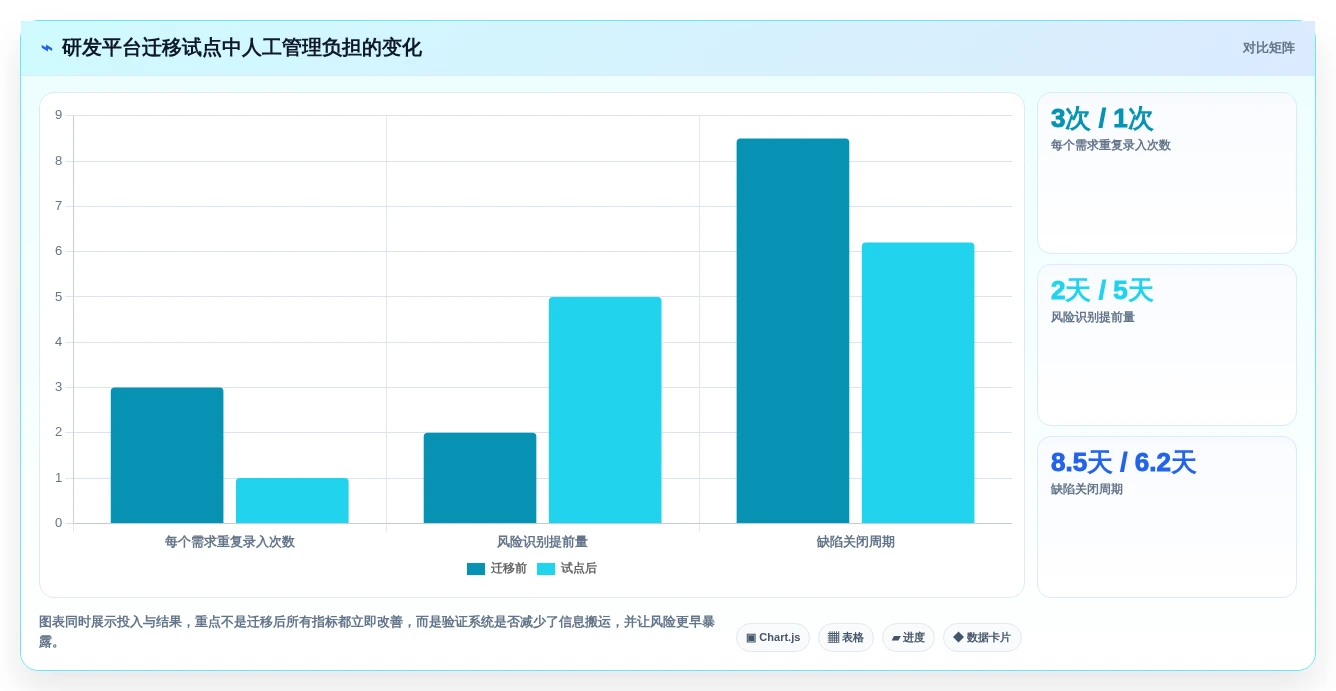
Task: Select the 进度 tag chip
Action: [908, 637]
